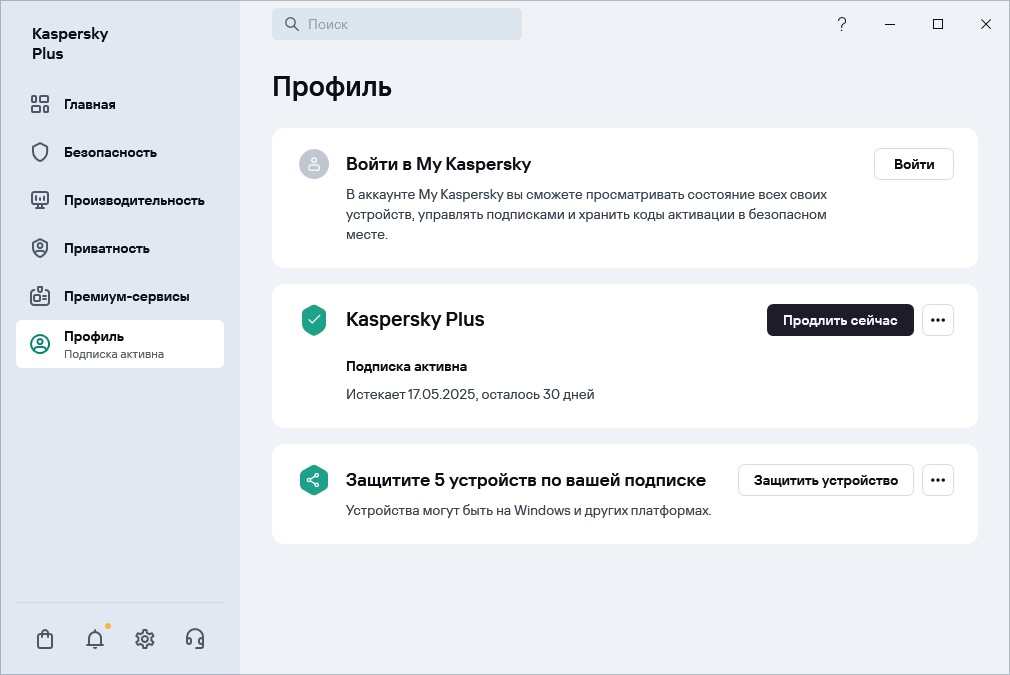Screen dimensions: 1010x675
Task: Open Производительность monitor icon
Action: pos(40,200)
